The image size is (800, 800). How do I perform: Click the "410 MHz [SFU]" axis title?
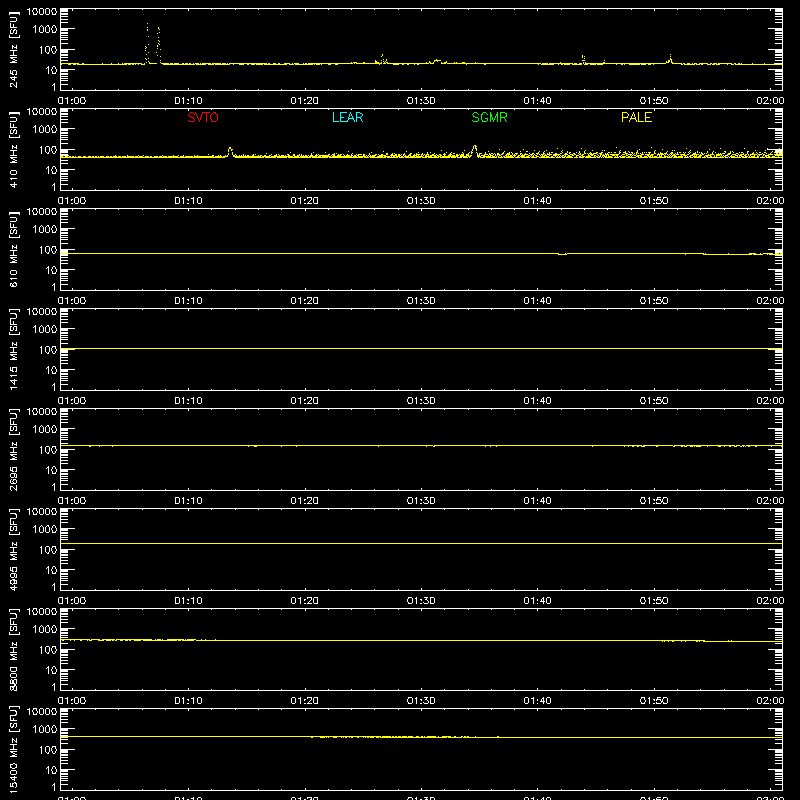pos(13,149)
